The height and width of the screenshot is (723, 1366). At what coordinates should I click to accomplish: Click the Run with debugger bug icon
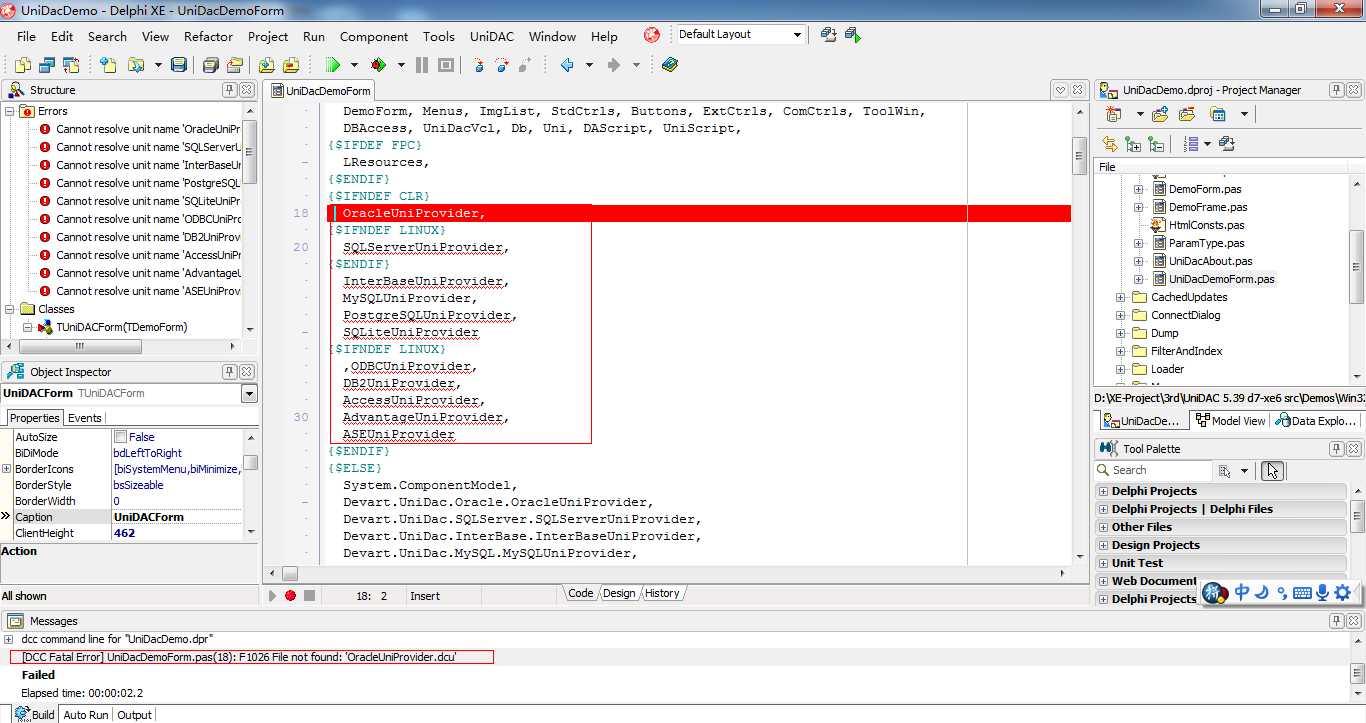(379, 65)
